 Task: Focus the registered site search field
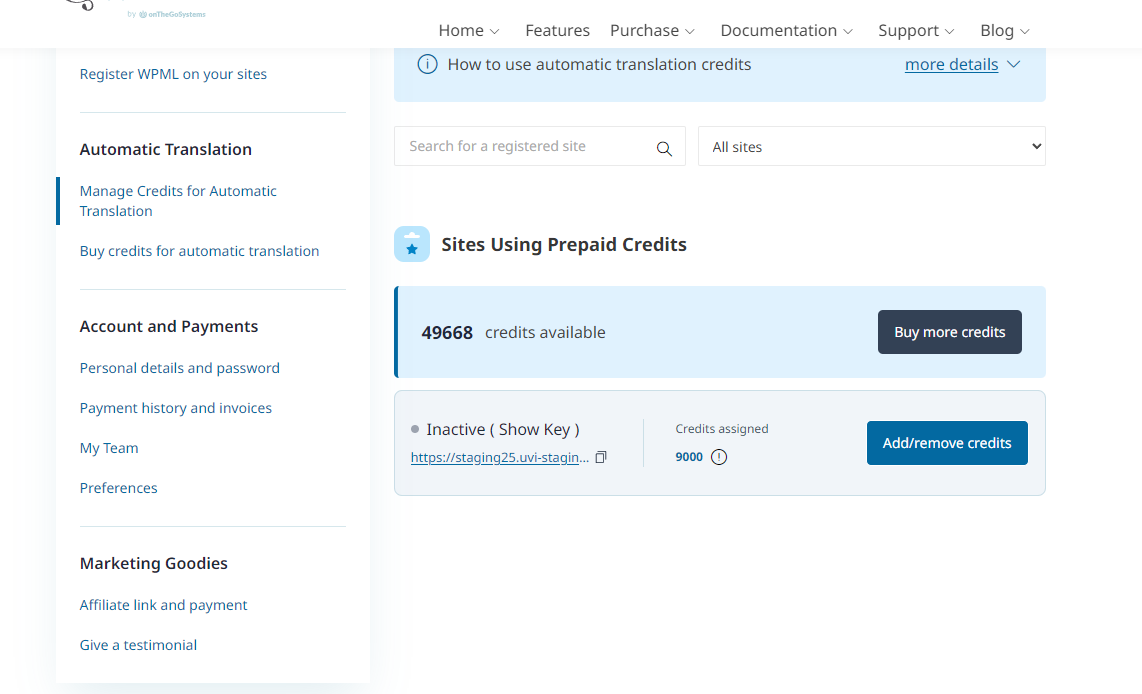coord(525,146)
